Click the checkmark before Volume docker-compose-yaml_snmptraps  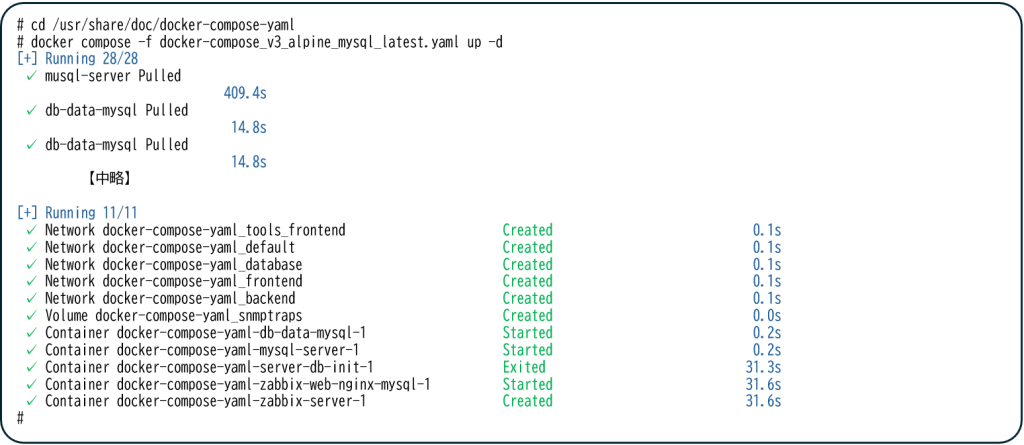[32, 315]
